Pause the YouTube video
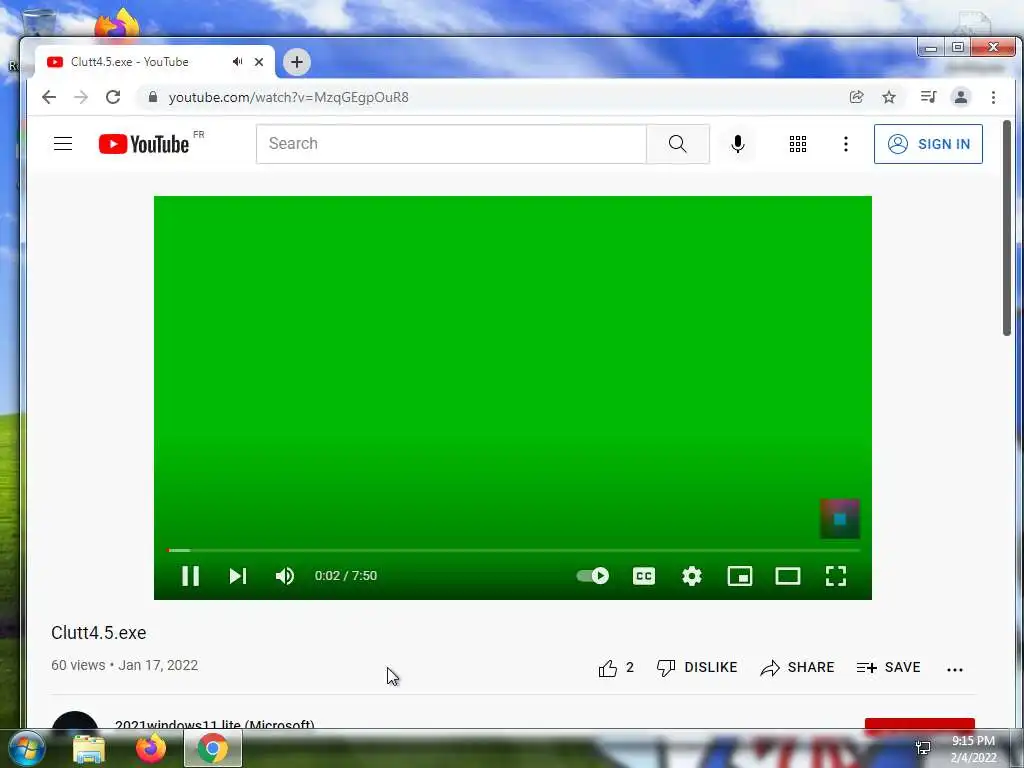 click(190, 575)
